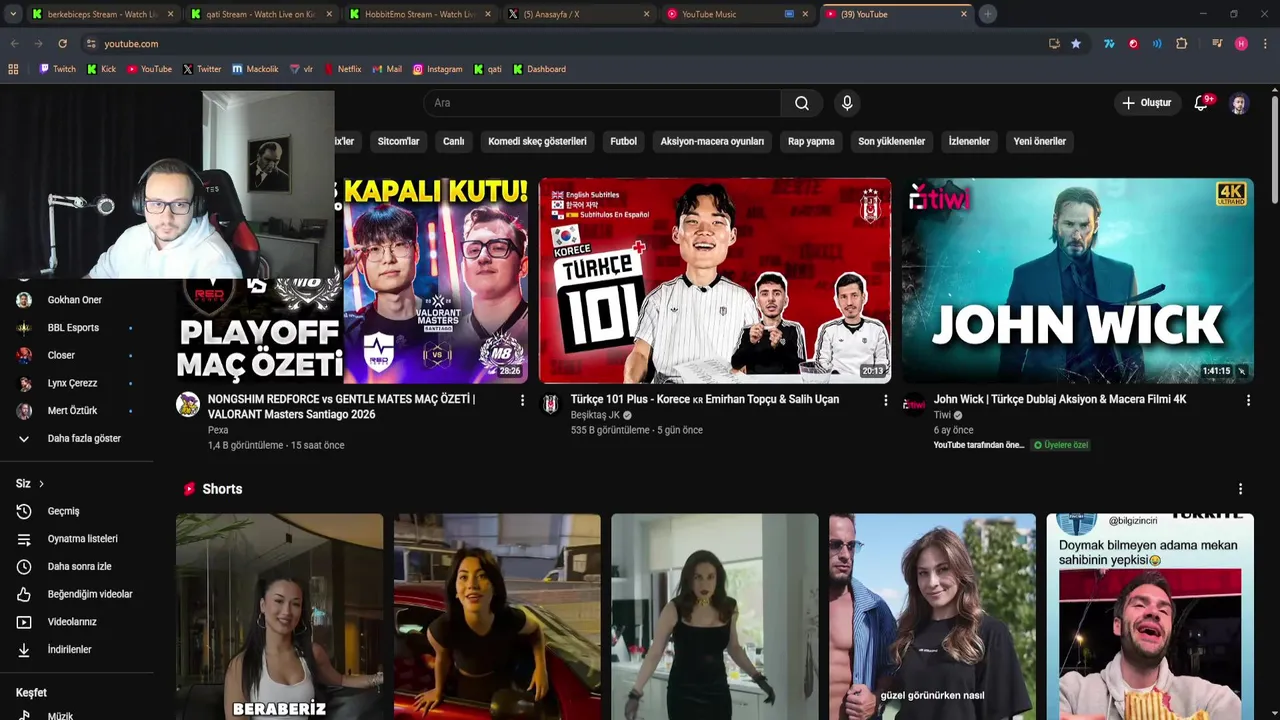
Task: Go back with the browser back arrow
Action: (14, 44)
